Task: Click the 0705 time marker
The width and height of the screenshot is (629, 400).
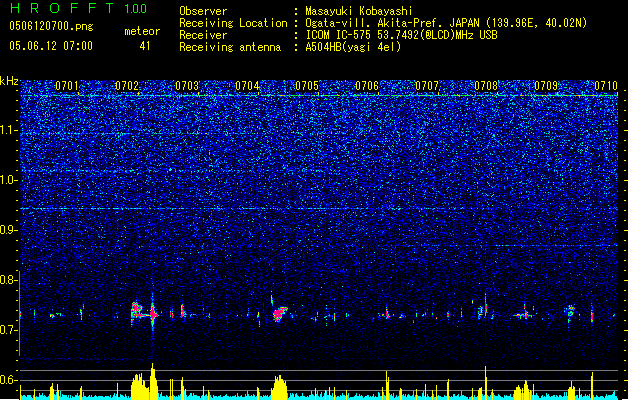Action: tap(307, 86)
